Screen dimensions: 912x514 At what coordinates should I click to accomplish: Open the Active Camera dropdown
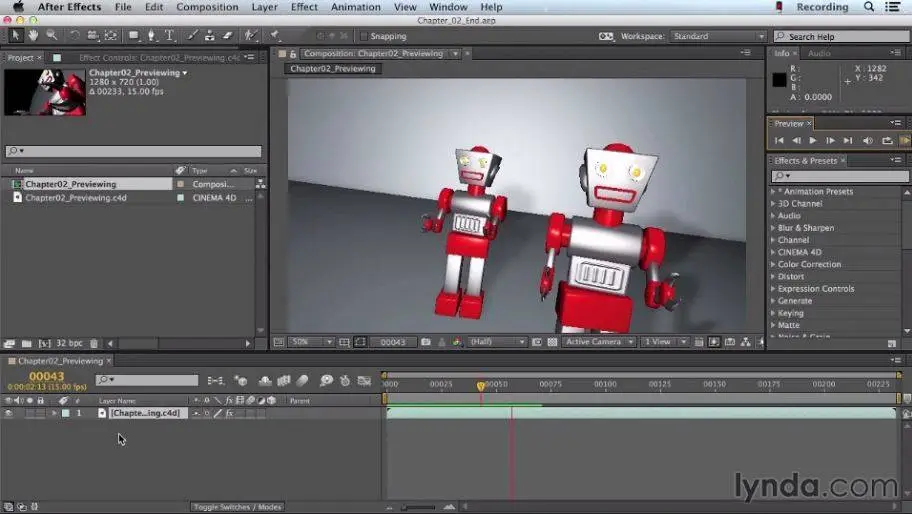598,342
